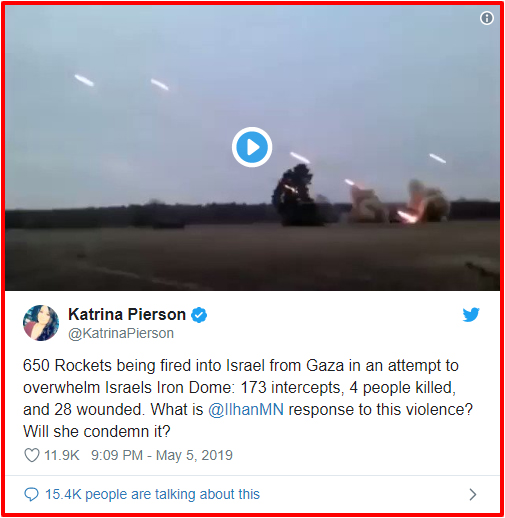Viewport: 505px width, 518px height.
Task: Open the video info icon
Action: point(487,18)
